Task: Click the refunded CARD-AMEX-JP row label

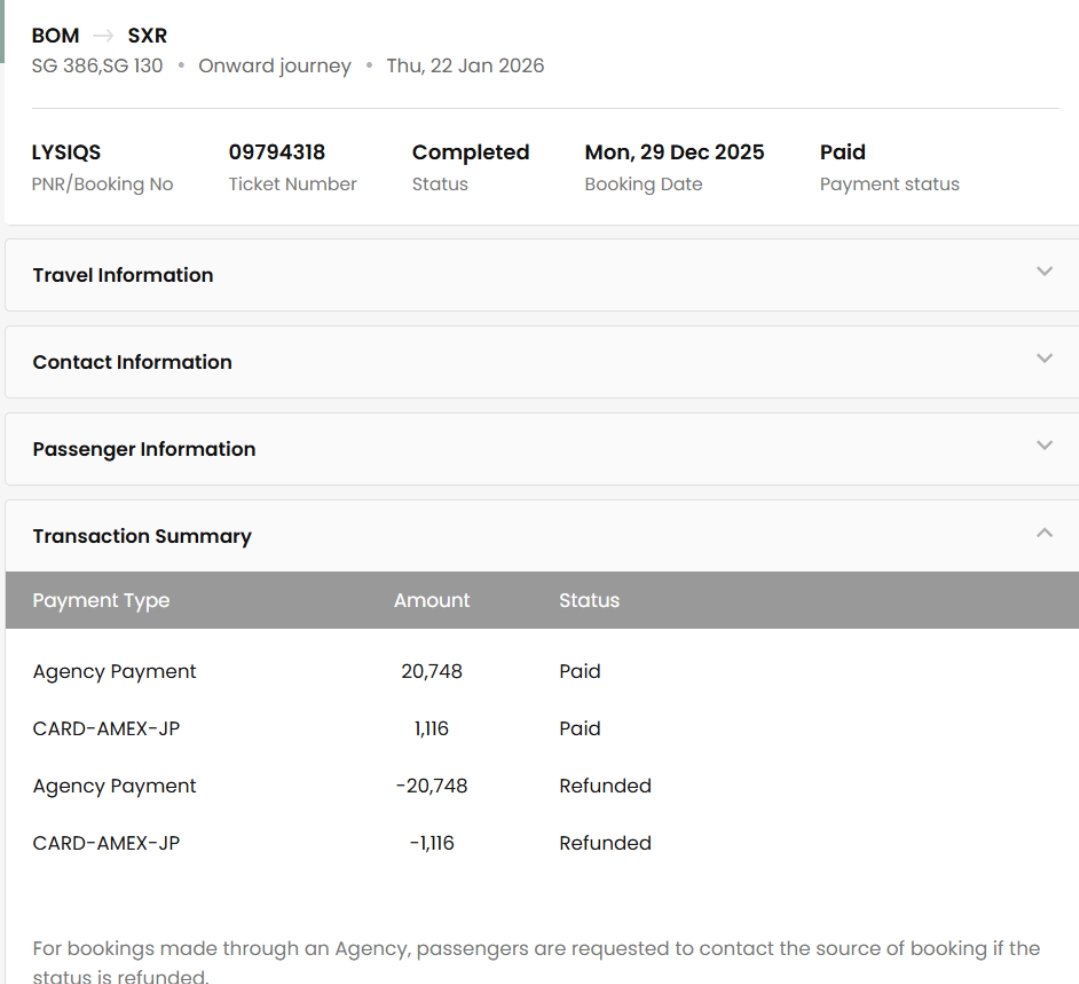Action: click(x=106, y=843)
